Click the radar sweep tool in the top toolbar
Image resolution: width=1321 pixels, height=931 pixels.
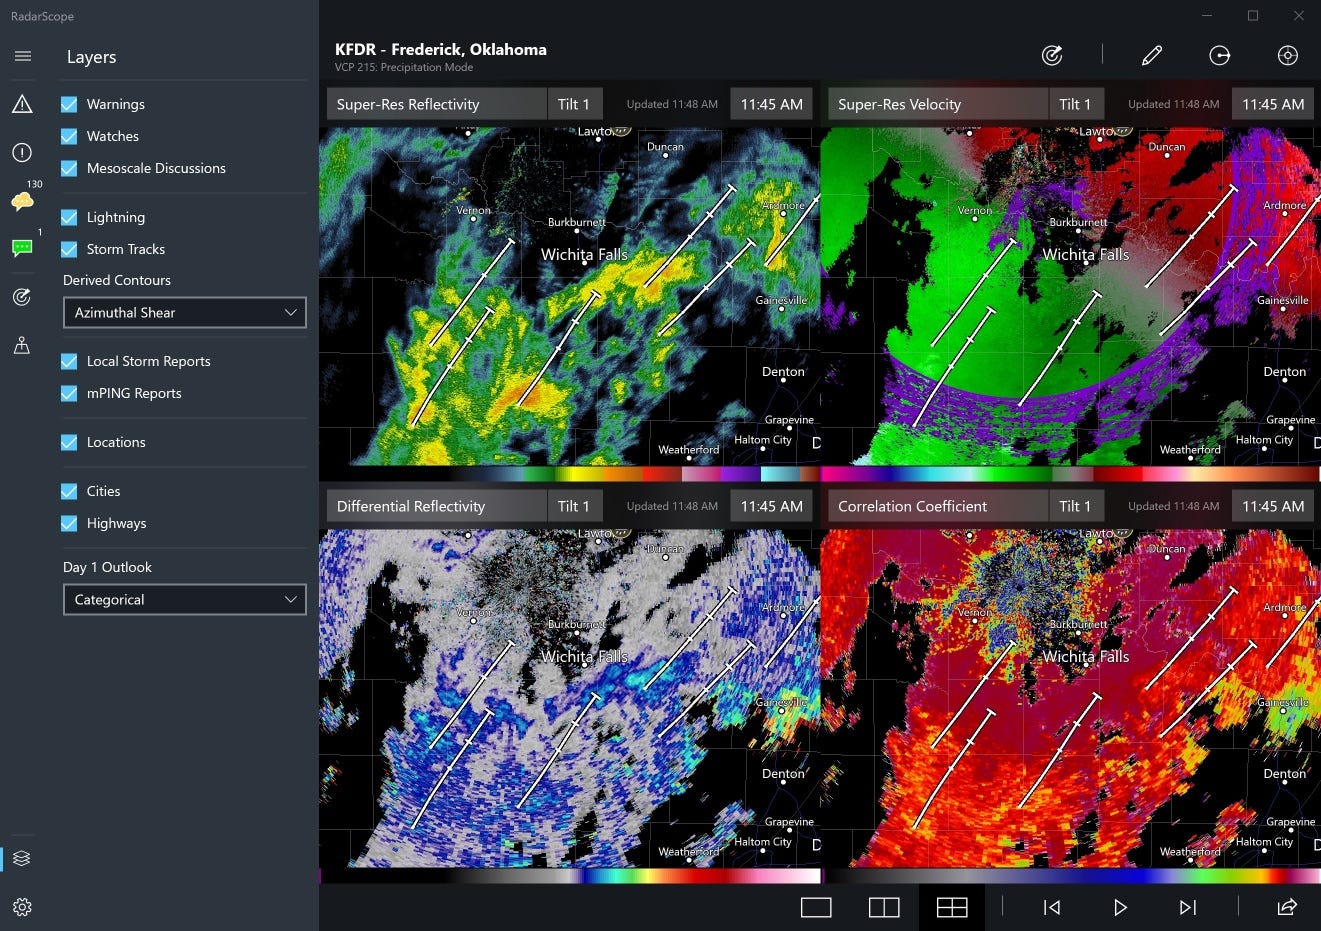point(1051,55)
